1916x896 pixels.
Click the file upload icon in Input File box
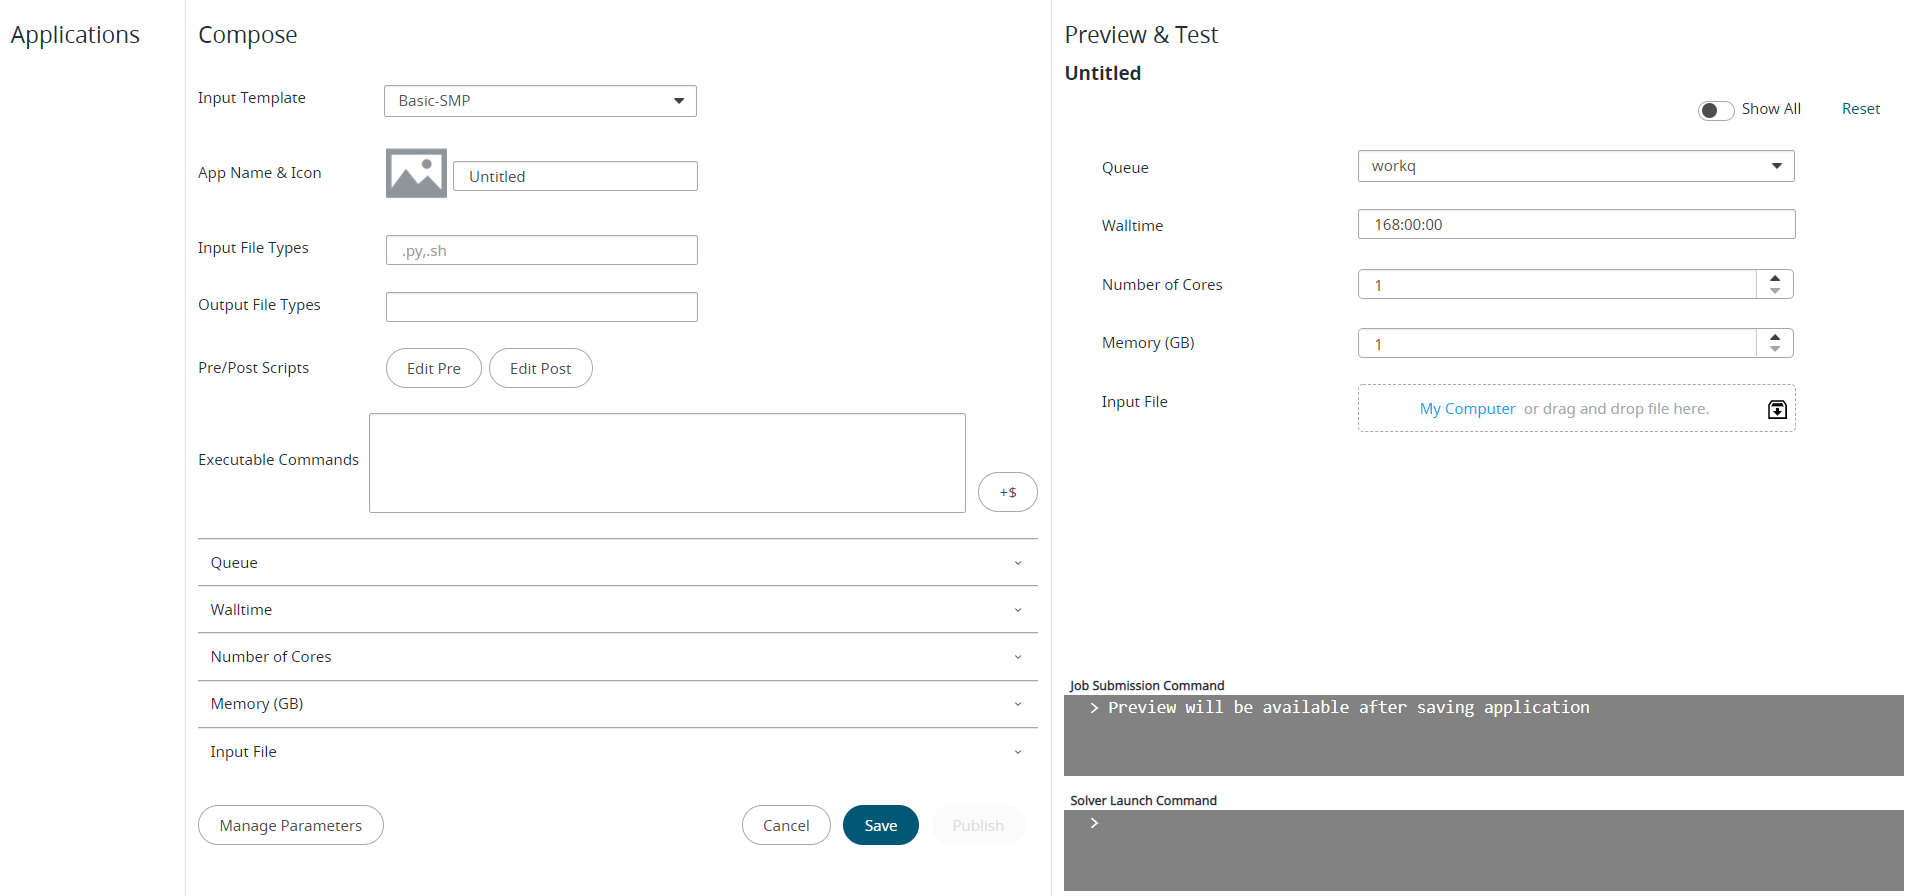point(1777,409)
